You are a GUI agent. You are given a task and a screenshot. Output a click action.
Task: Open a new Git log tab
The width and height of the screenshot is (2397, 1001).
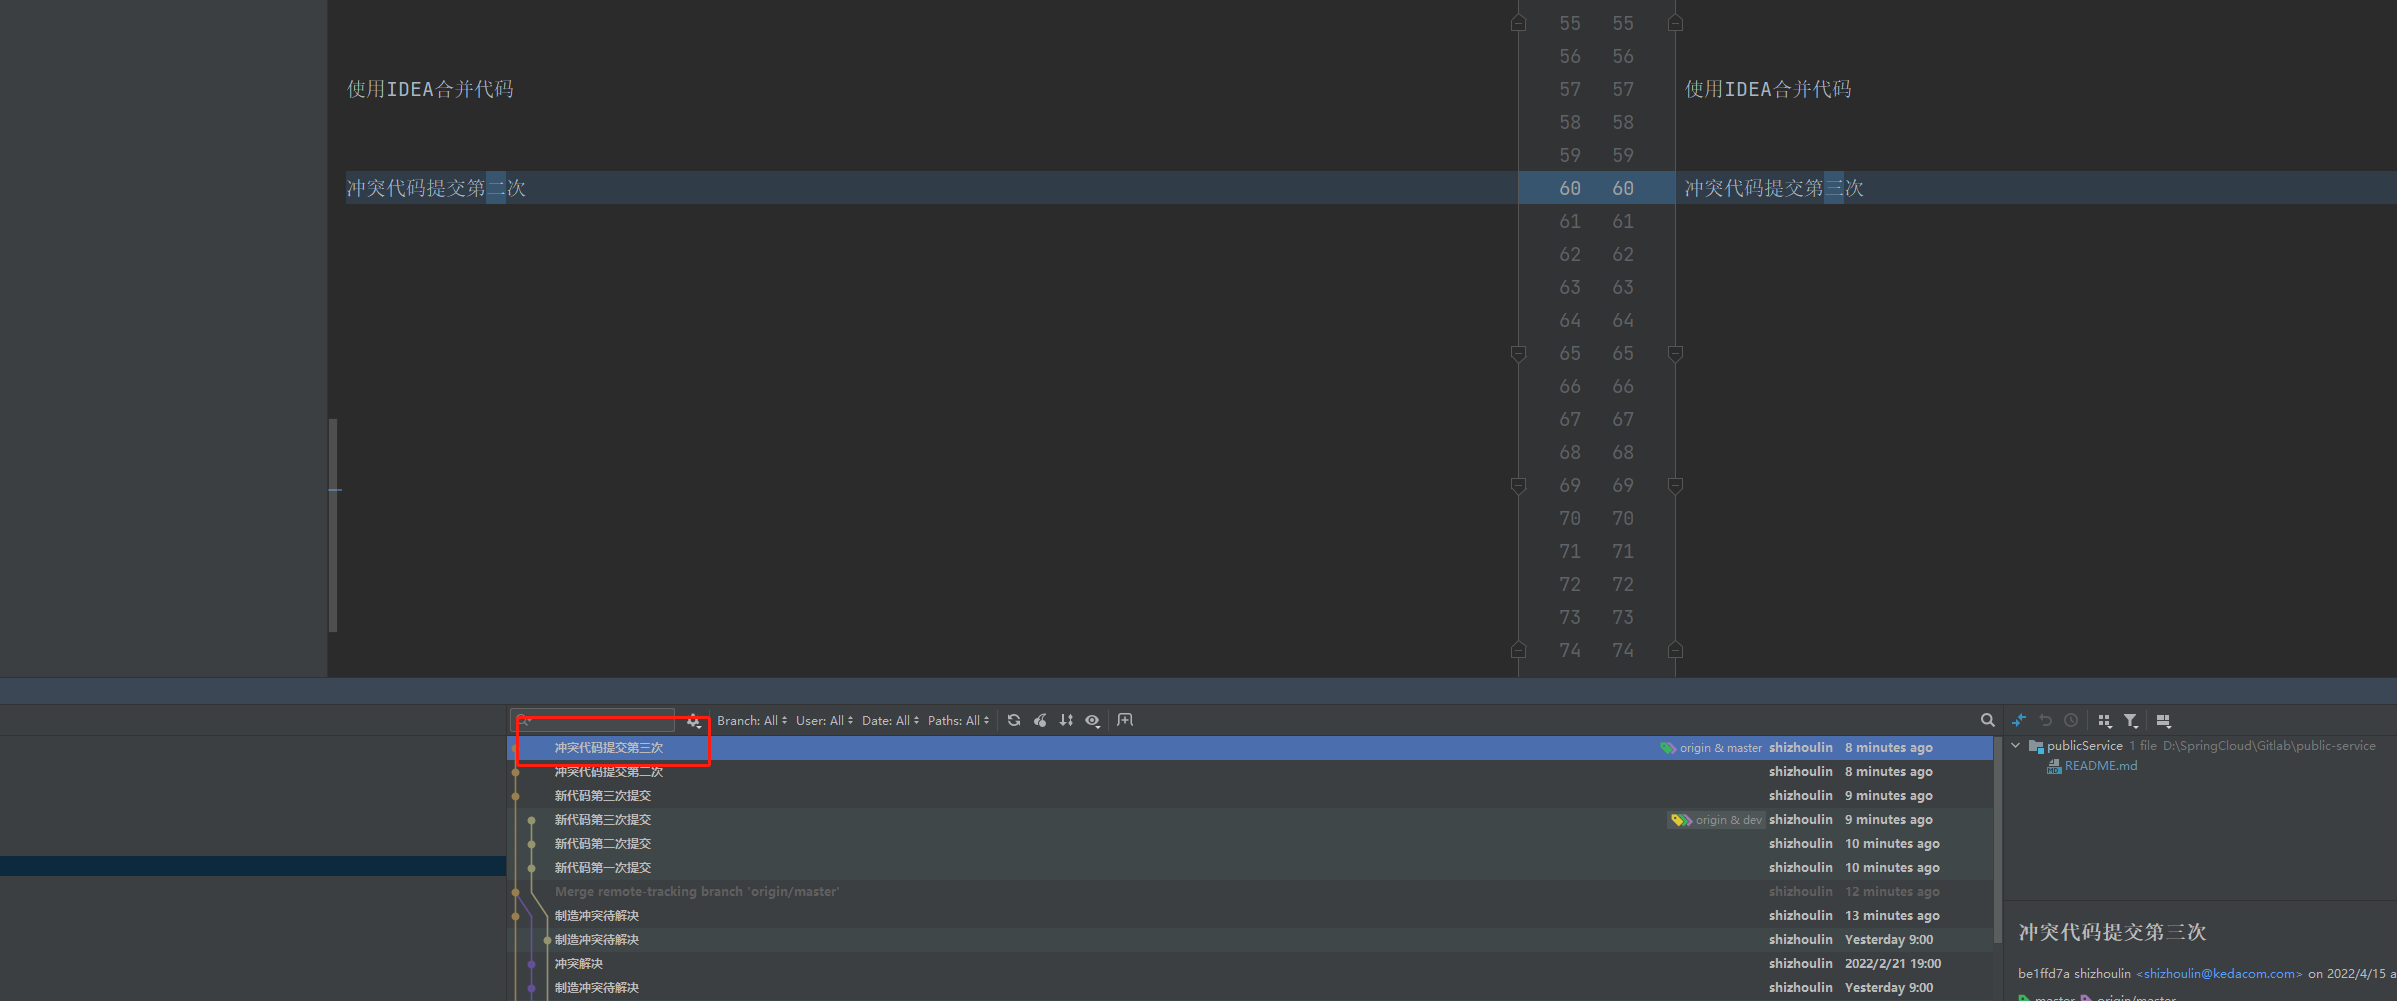1125,720
